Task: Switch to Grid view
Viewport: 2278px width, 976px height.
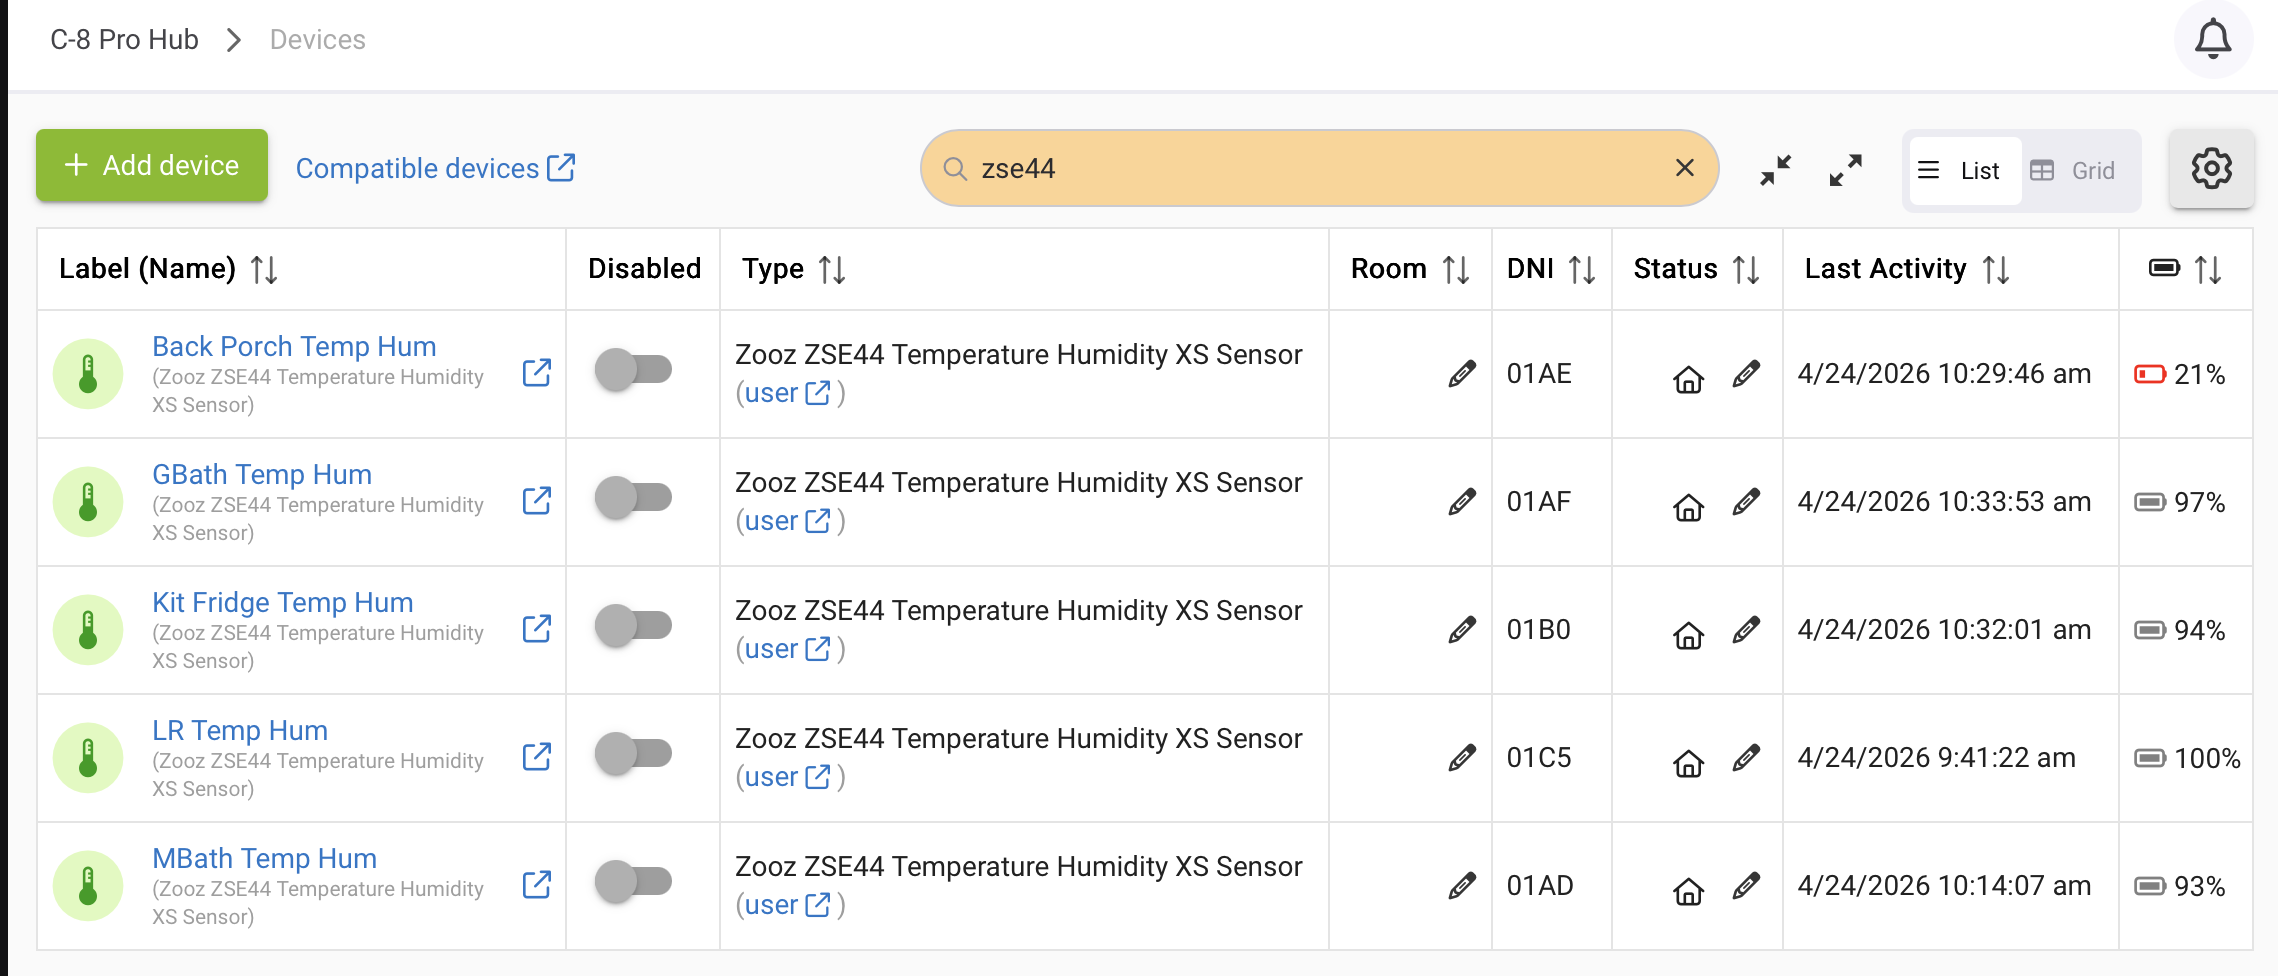Action: pyautogui.click(x=2073, y=171)
